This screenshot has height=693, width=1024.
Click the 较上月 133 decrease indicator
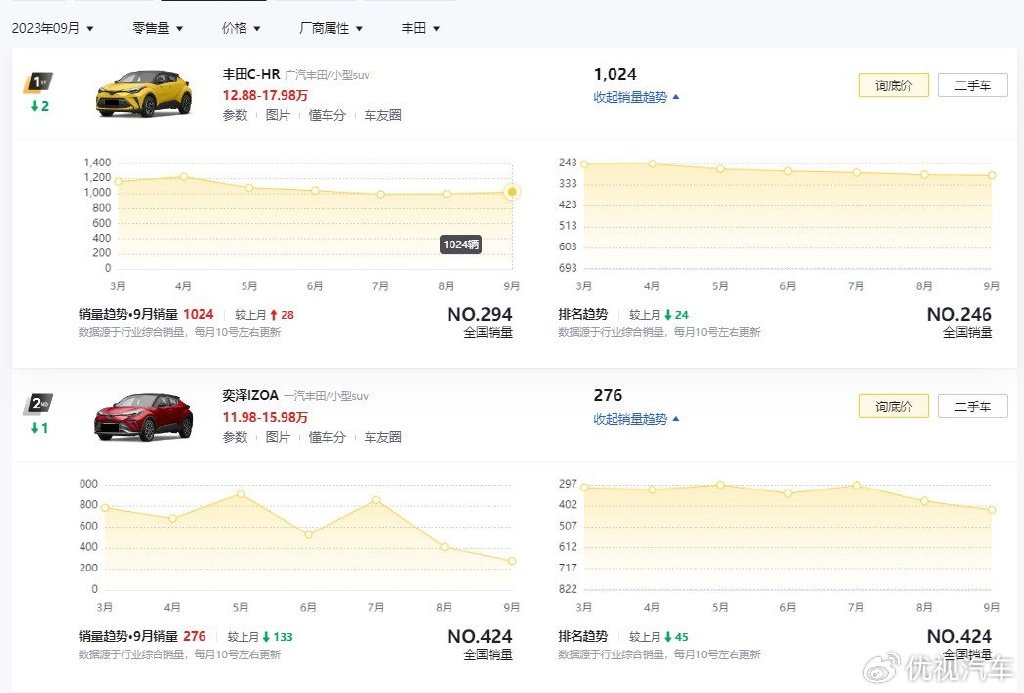coord(260,637)
